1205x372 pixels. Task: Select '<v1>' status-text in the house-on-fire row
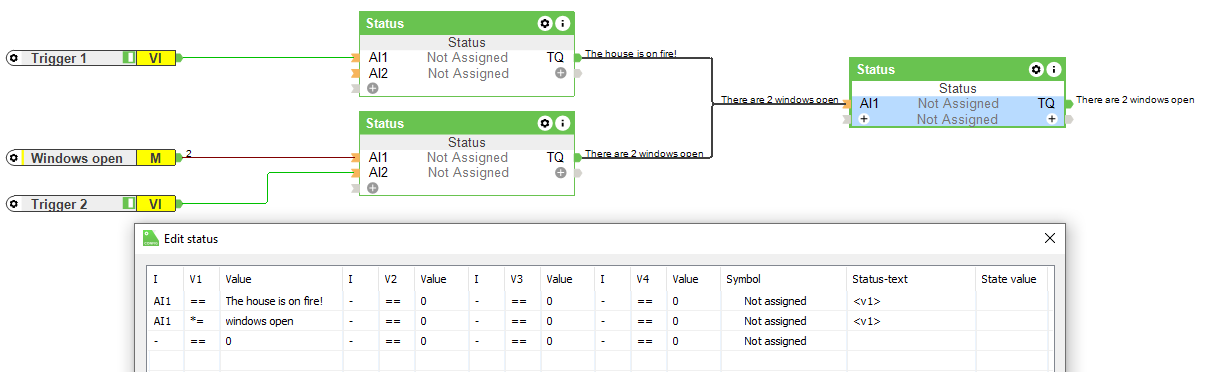[x=866, y=301]
